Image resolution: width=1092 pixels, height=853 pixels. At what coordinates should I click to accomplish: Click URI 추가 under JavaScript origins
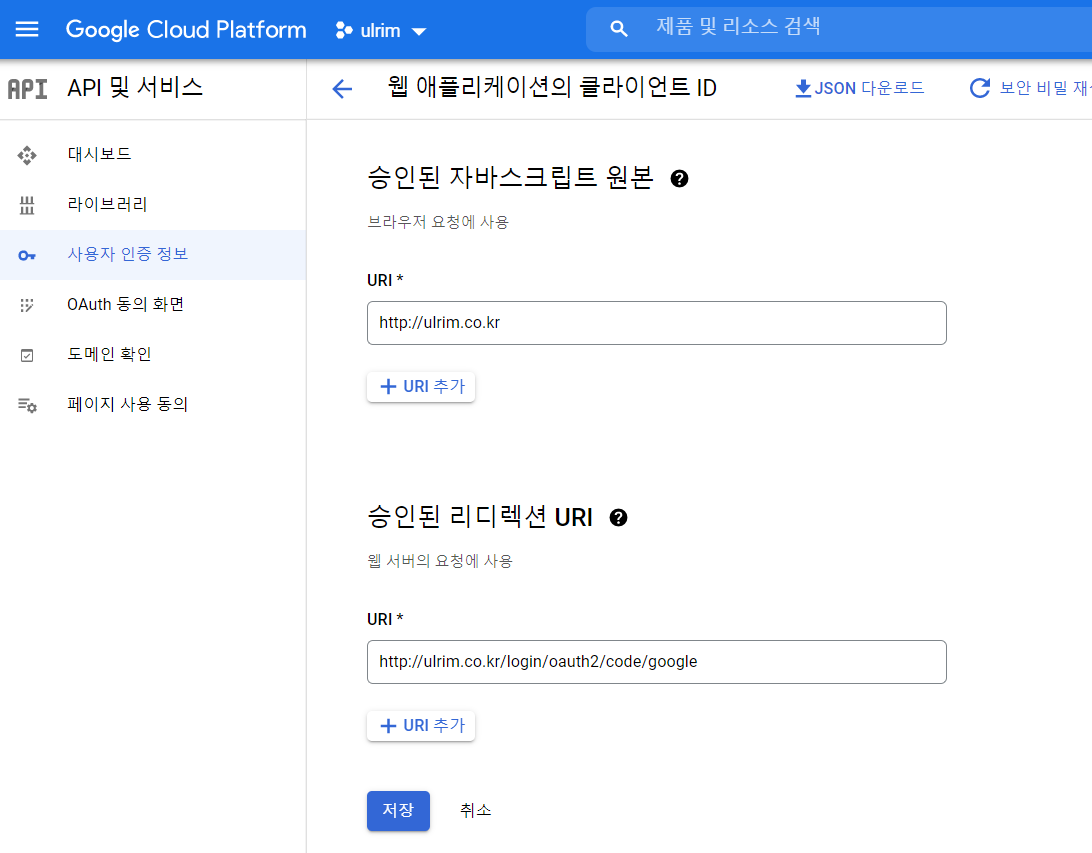(x=421, y=386)
